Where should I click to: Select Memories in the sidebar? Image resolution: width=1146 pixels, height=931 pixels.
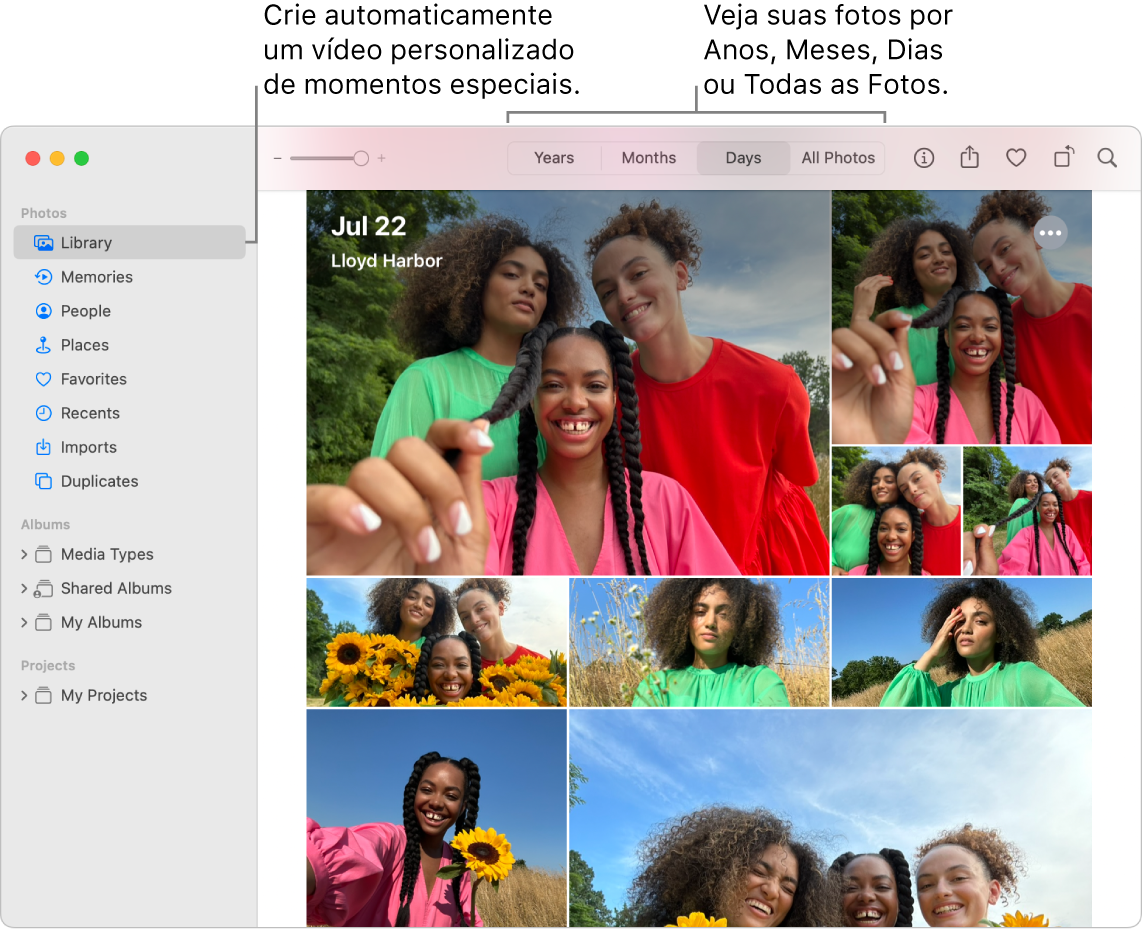pos(92,277)
